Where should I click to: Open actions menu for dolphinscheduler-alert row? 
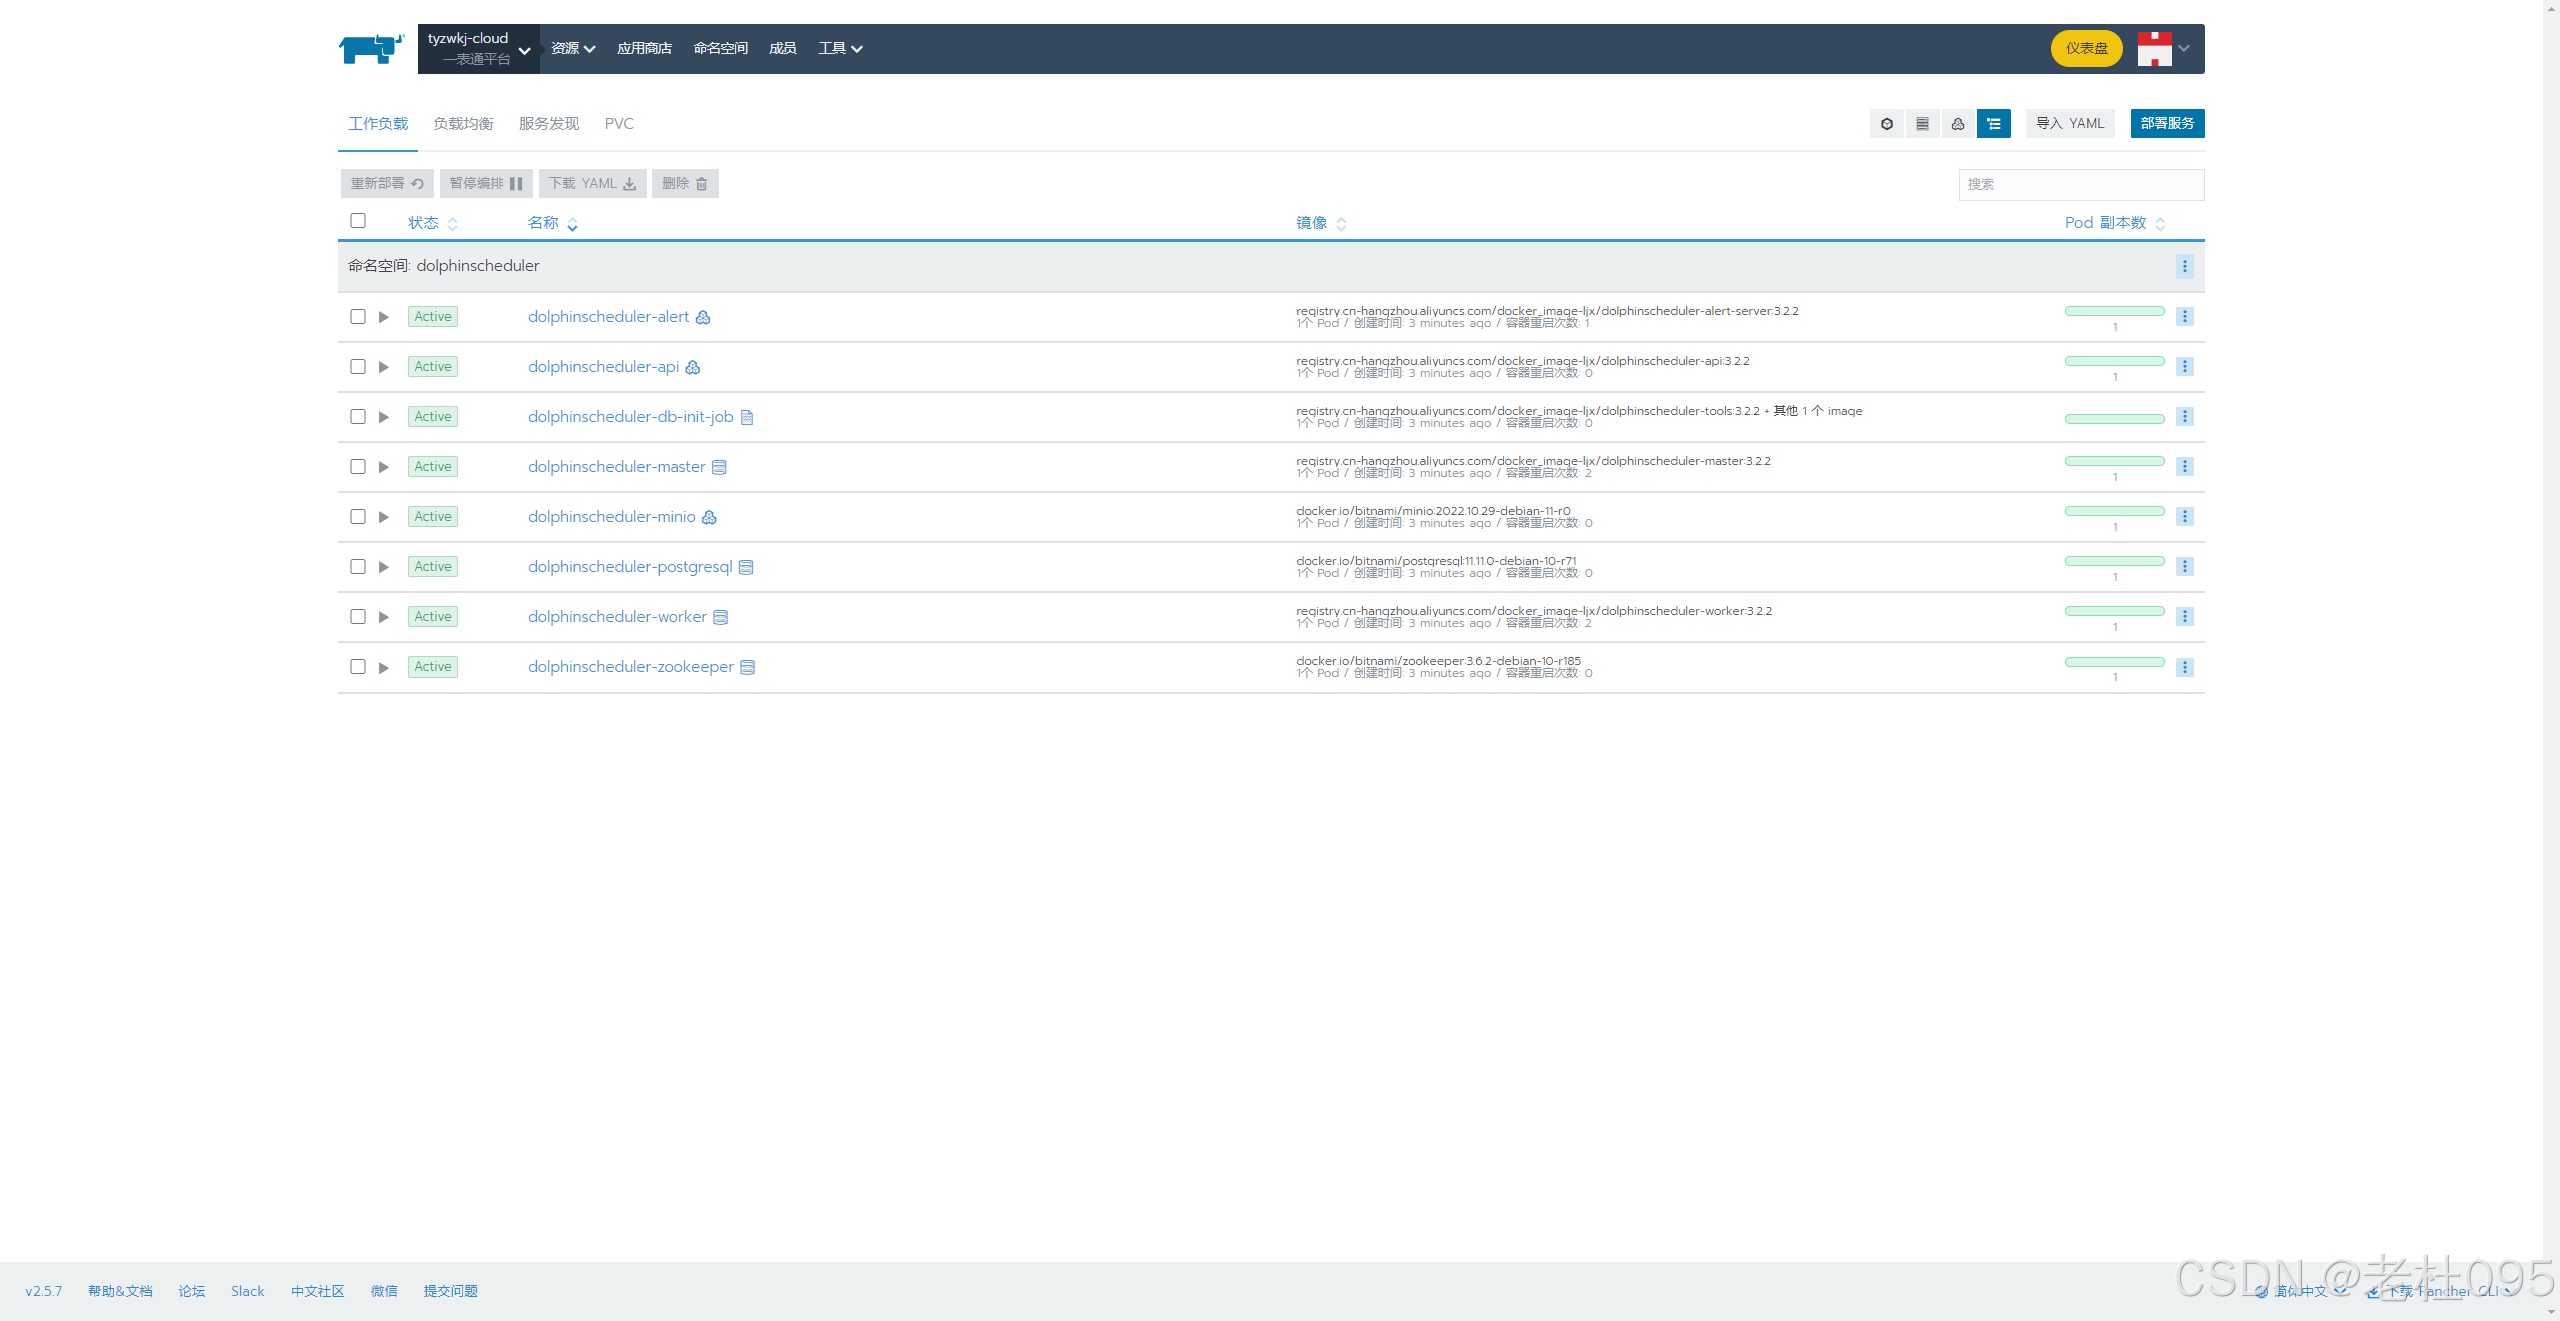coord(2185,317)
